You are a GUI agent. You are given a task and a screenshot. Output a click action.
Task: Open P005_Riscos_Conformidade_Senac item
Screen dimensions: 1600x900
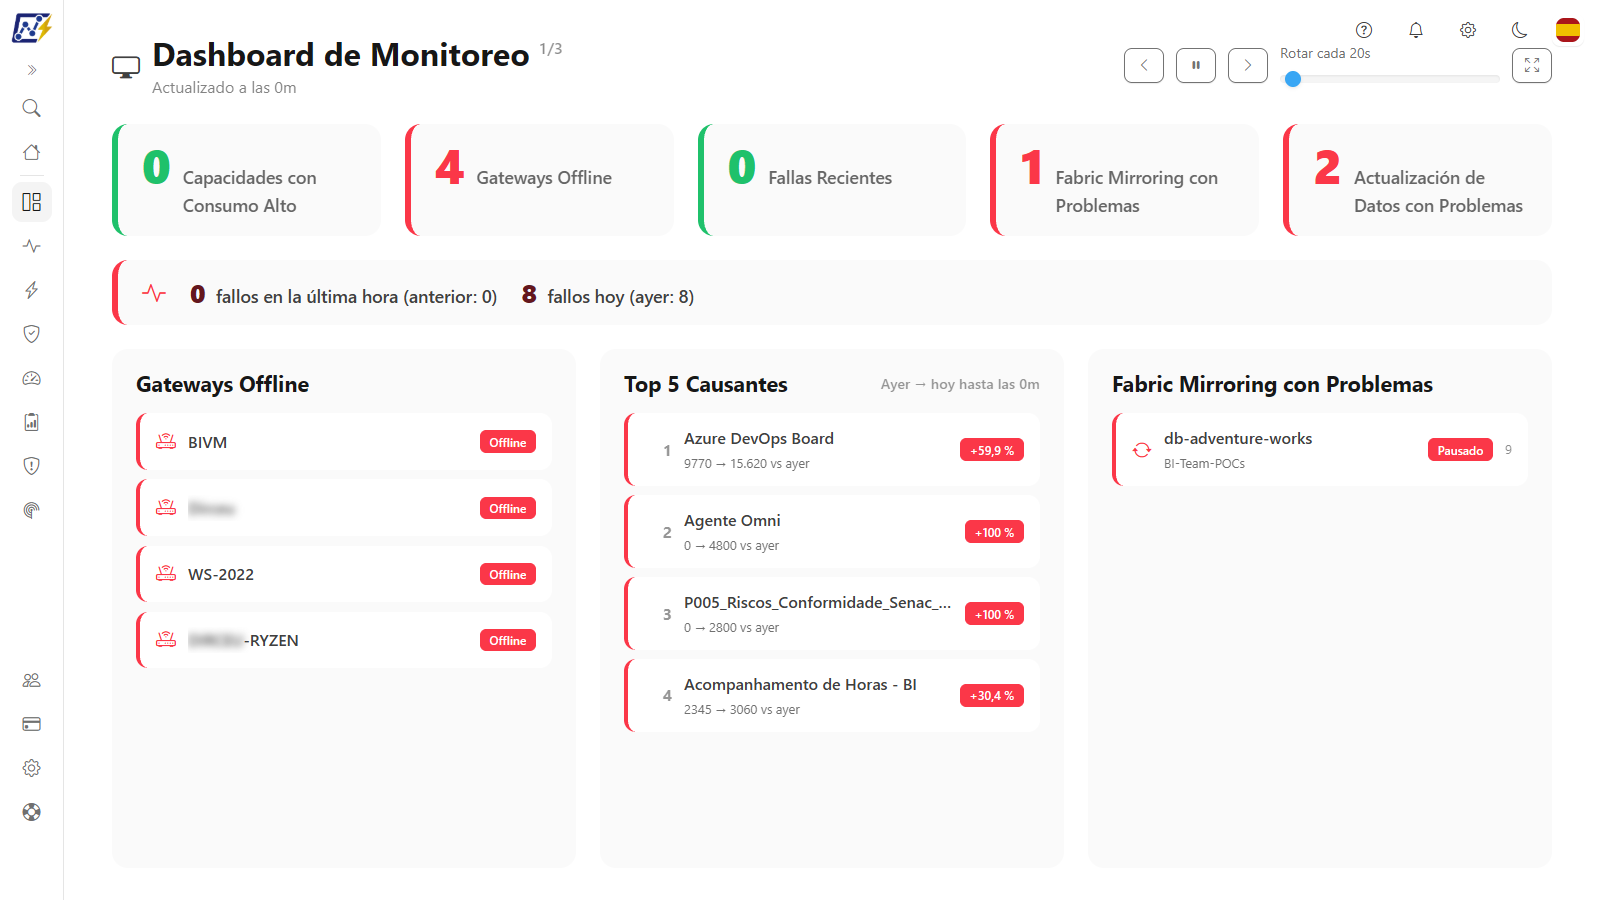(x=832, y=614)
